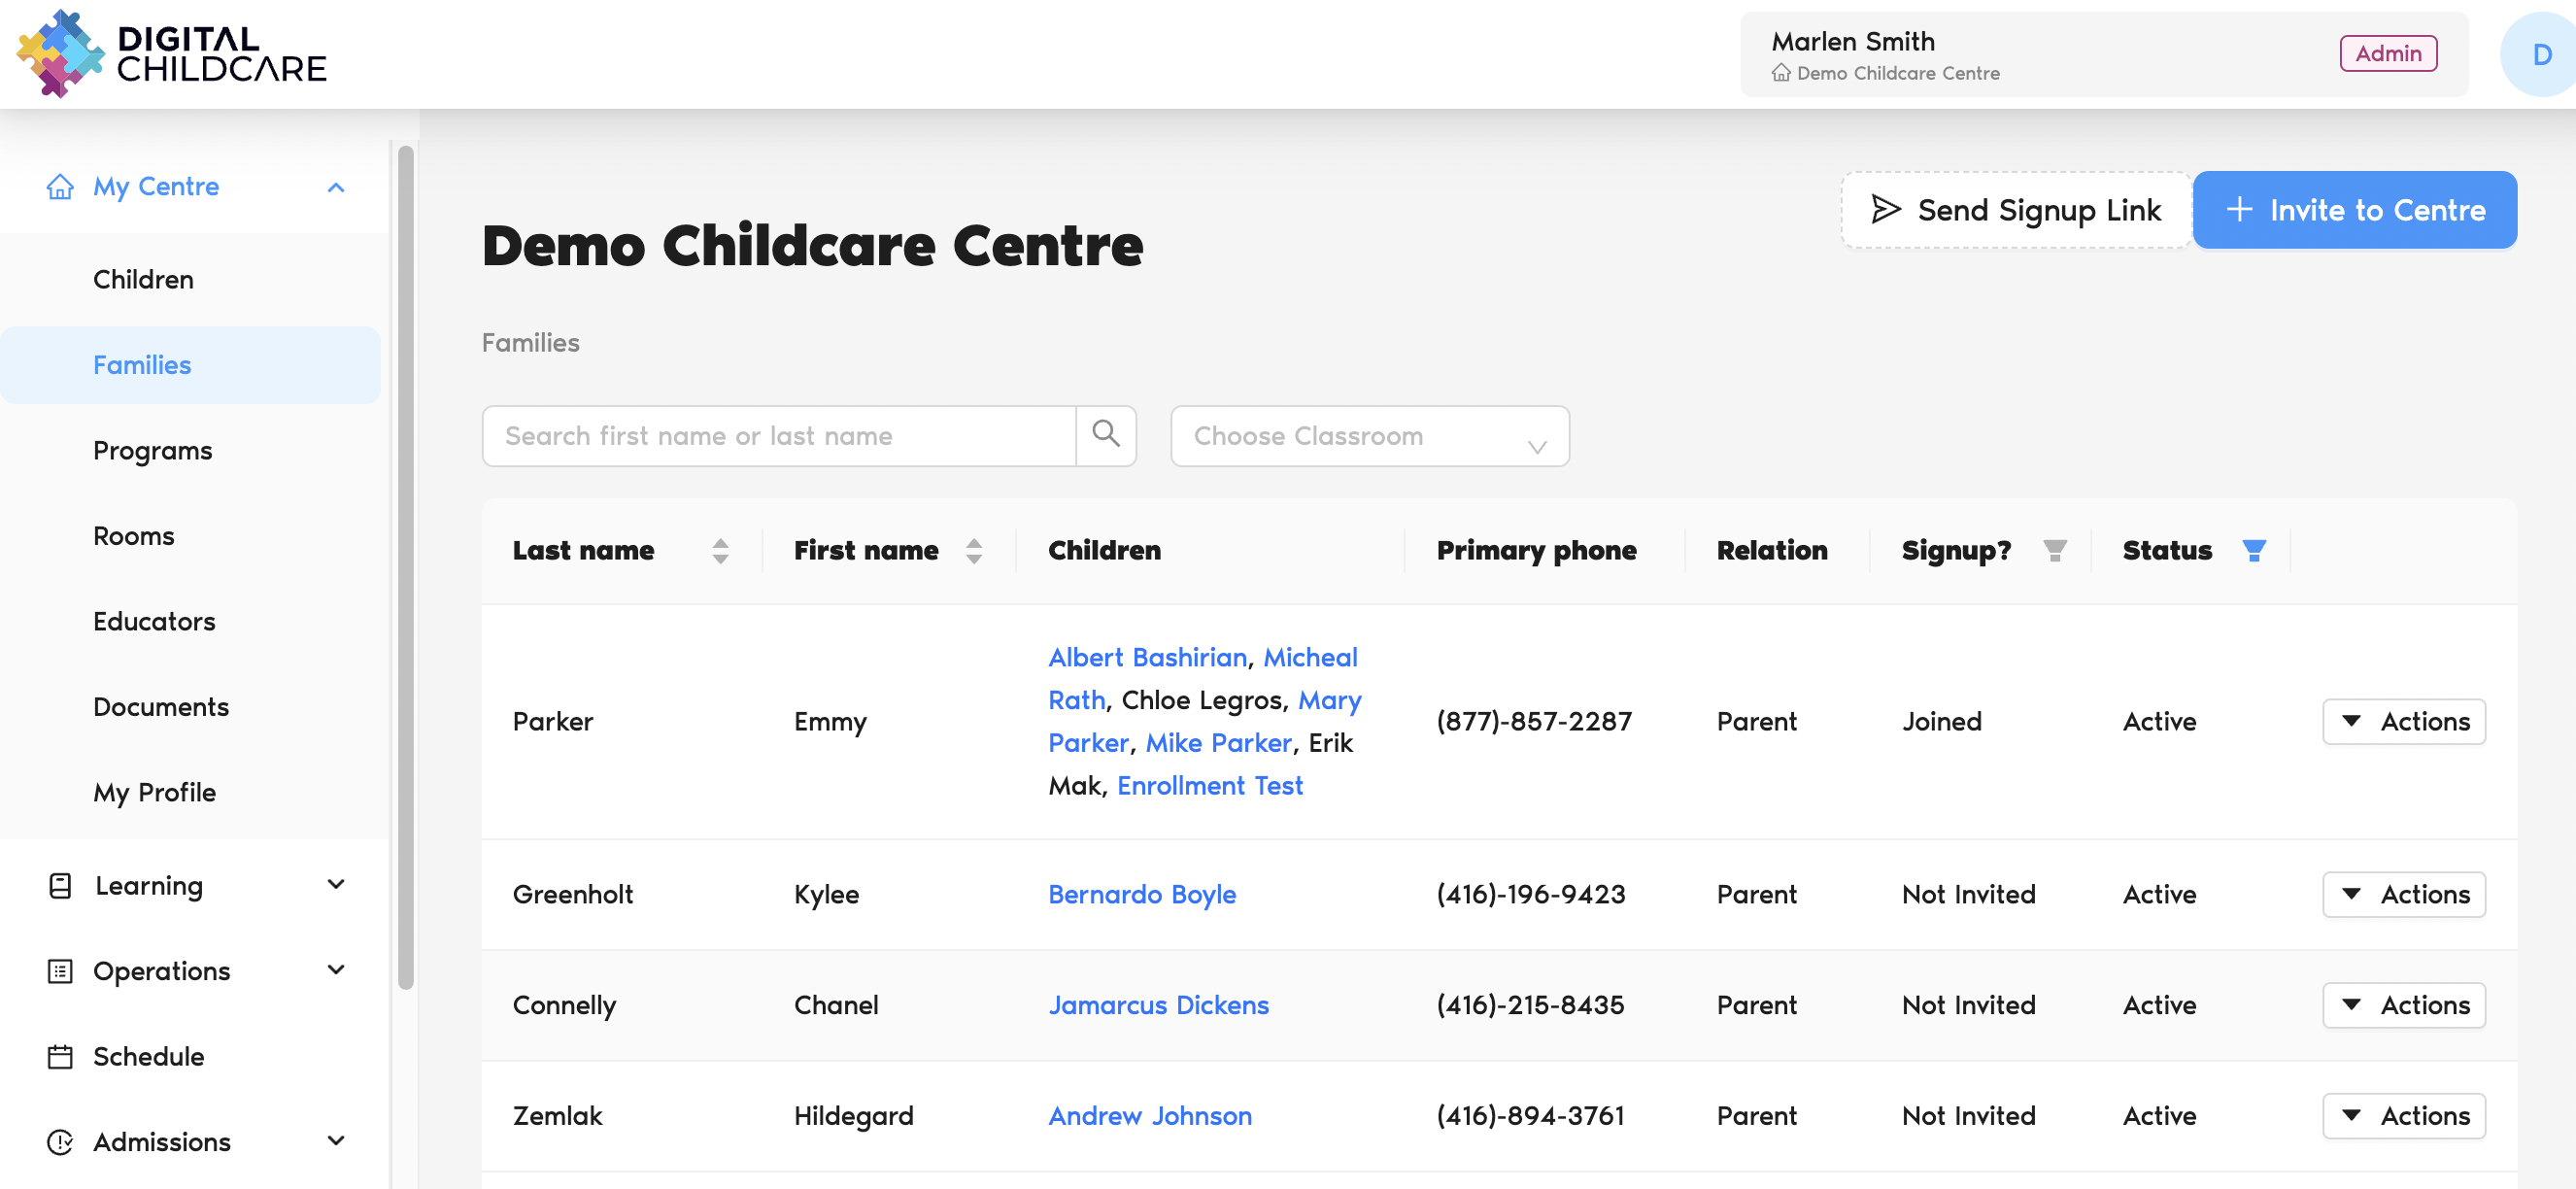Viewport: 2576px width, 1189px height.
Task: Go to Children in sidebar
Action: pos(143,279)
